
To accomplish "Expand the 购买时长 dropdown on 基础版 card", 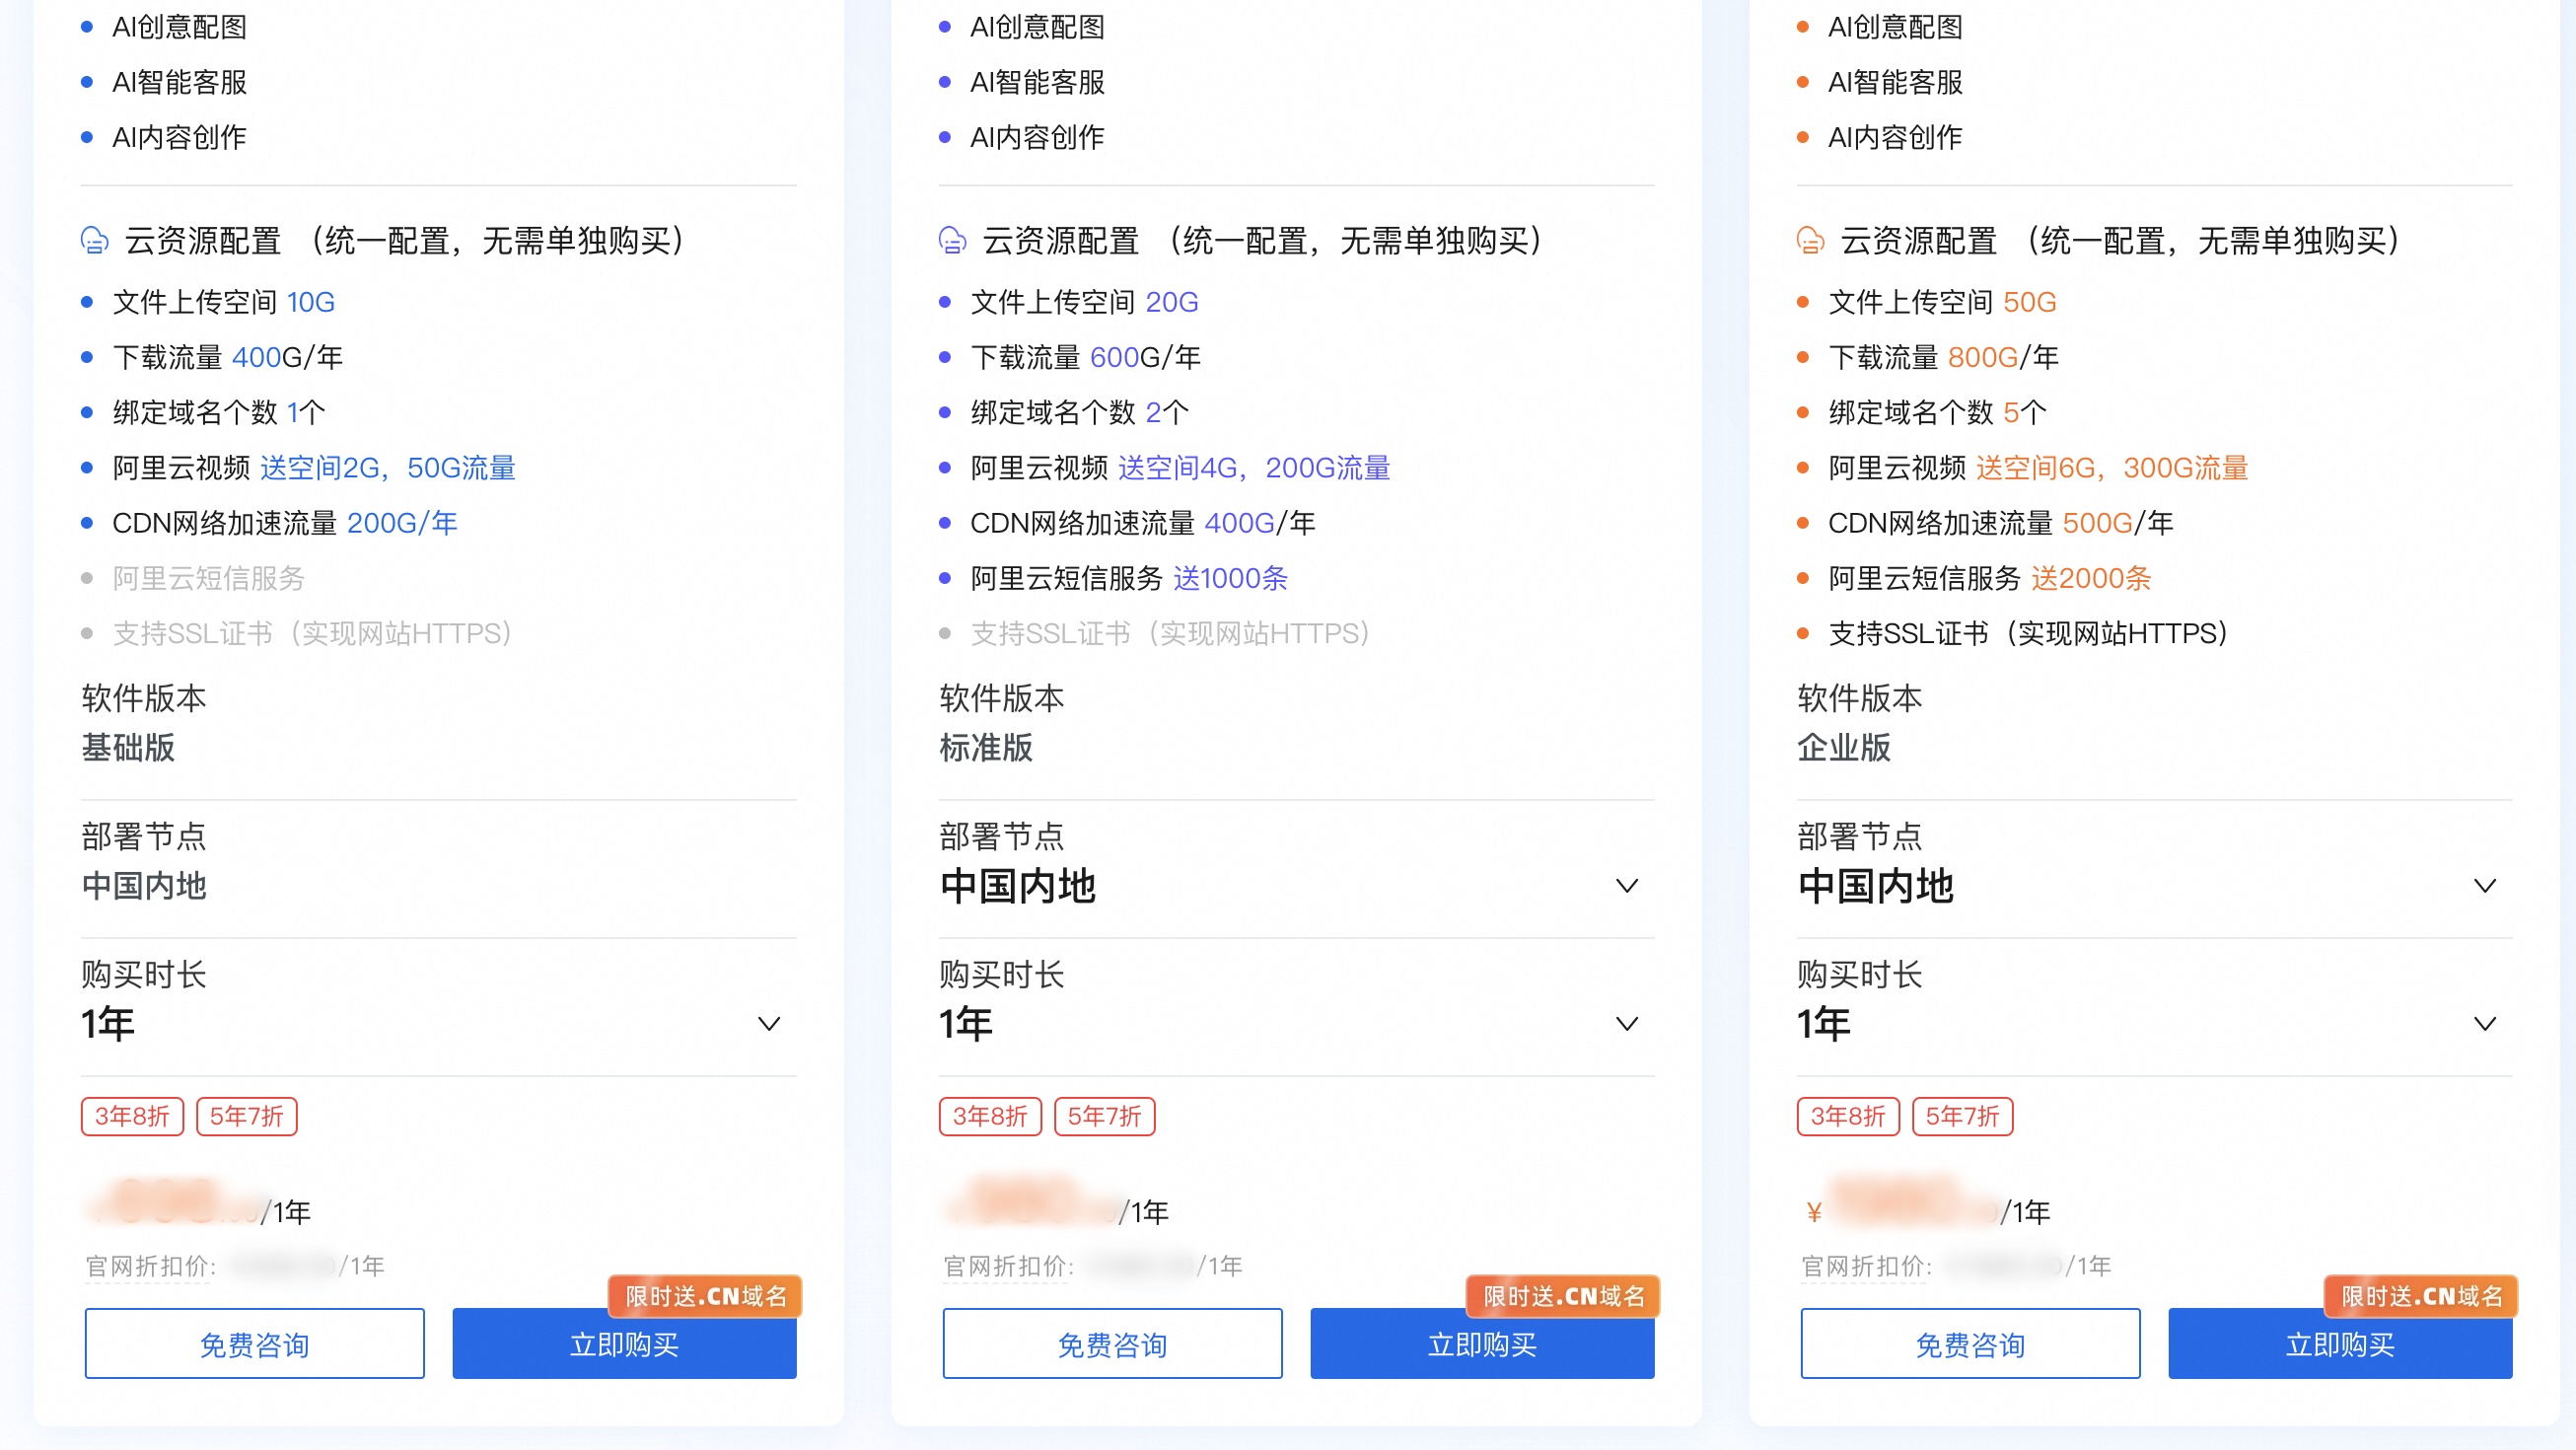I will pos(768,1023).
